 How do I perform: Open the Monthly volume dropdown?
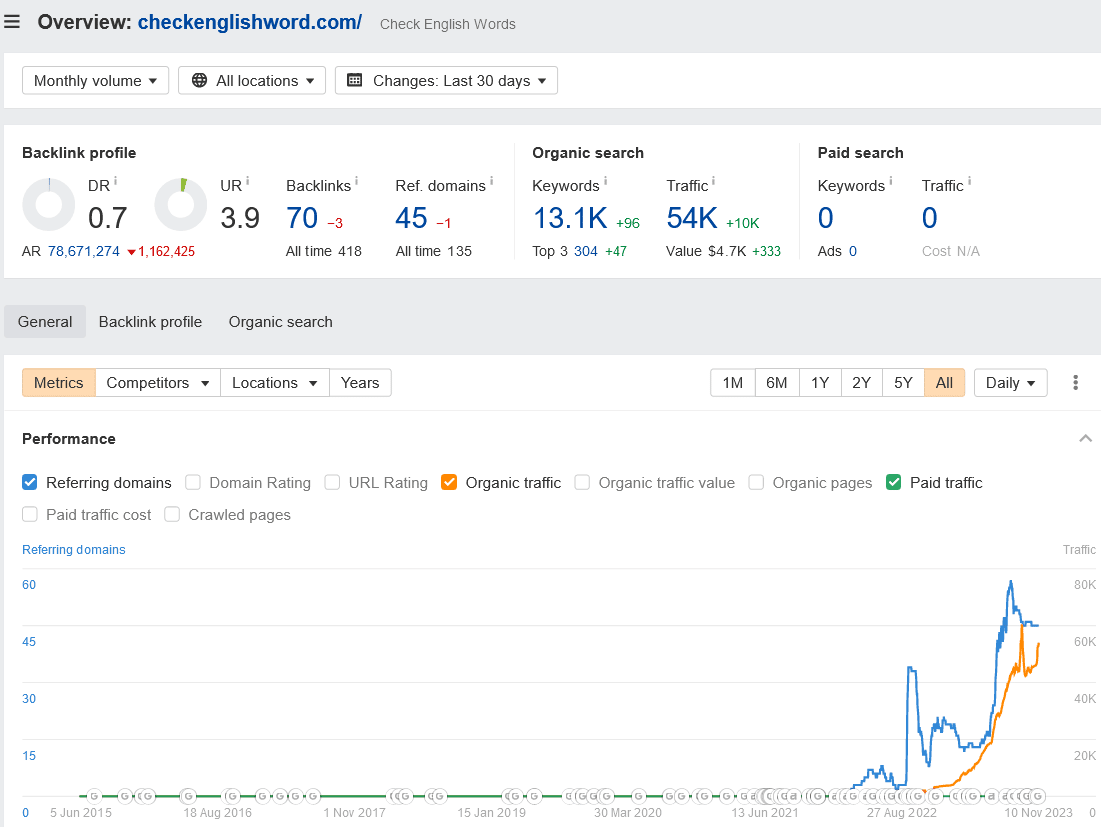coord(95,81)
